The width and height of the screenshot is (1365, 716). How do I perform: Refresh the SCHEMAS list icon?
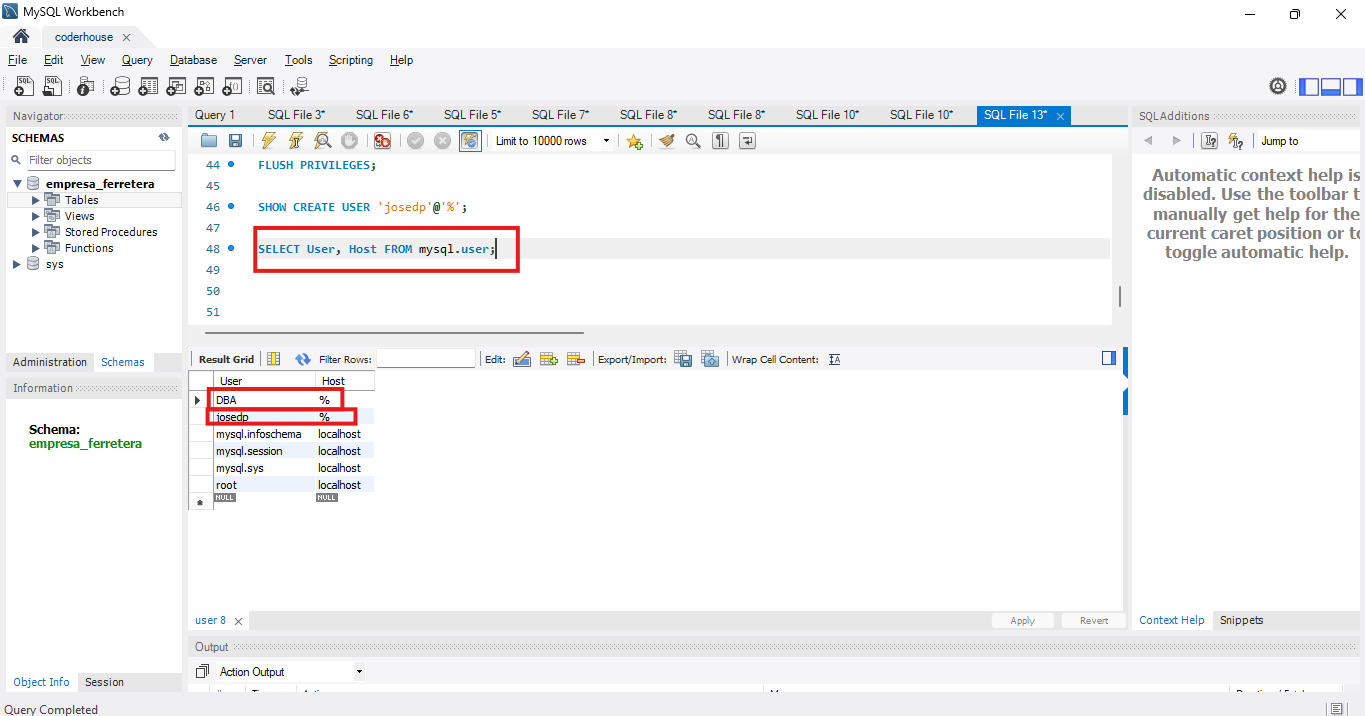click(163, 138)
